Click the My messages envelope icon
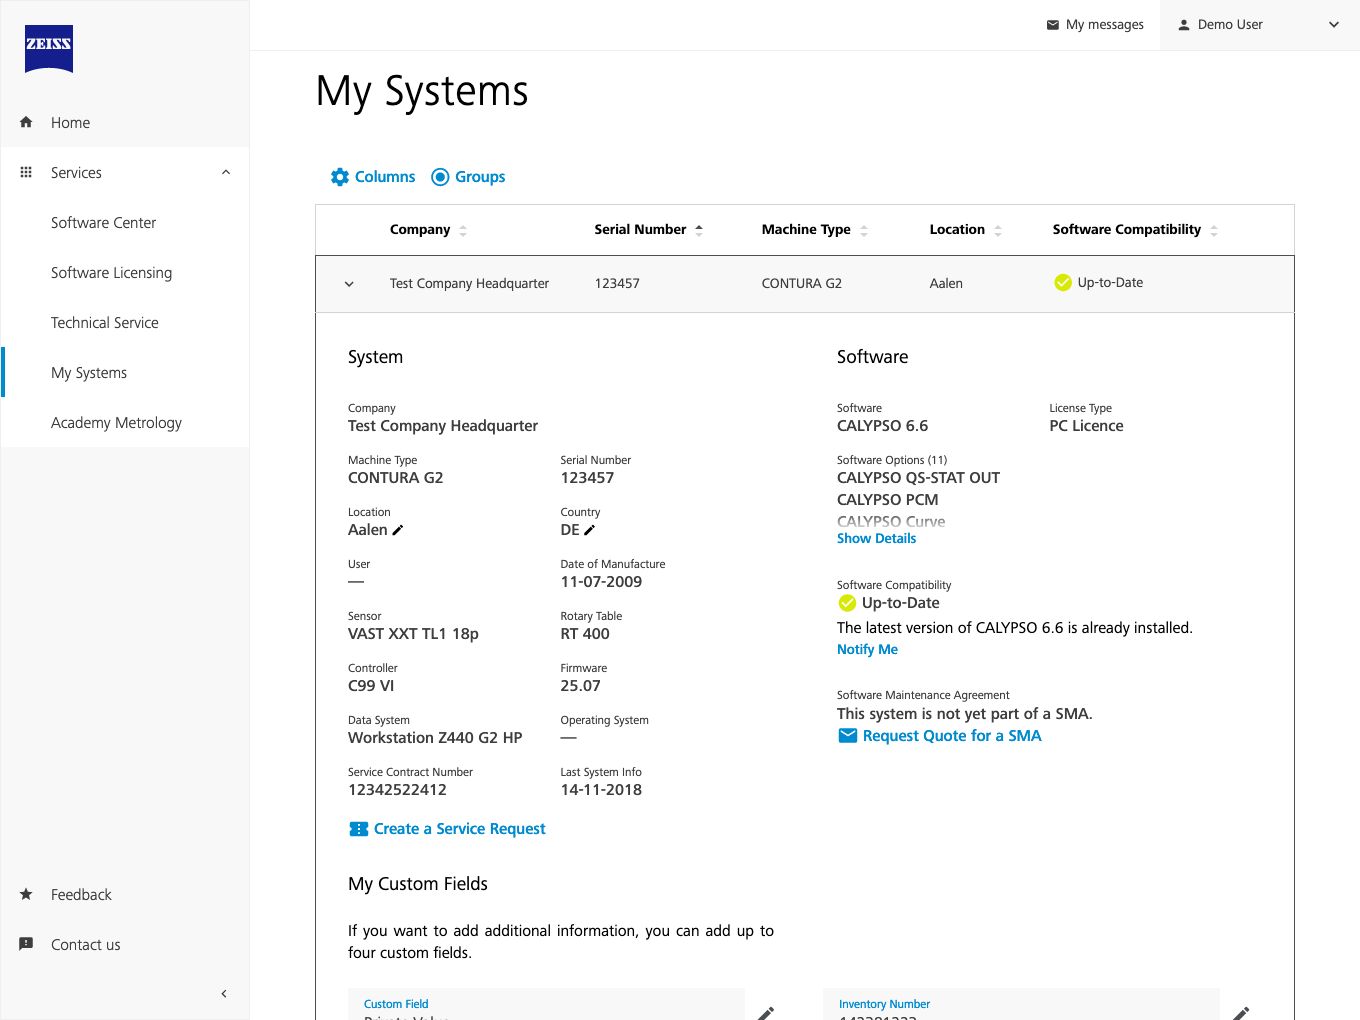The width and height of the screenshot is (1360, 1020). [1053, 25]
